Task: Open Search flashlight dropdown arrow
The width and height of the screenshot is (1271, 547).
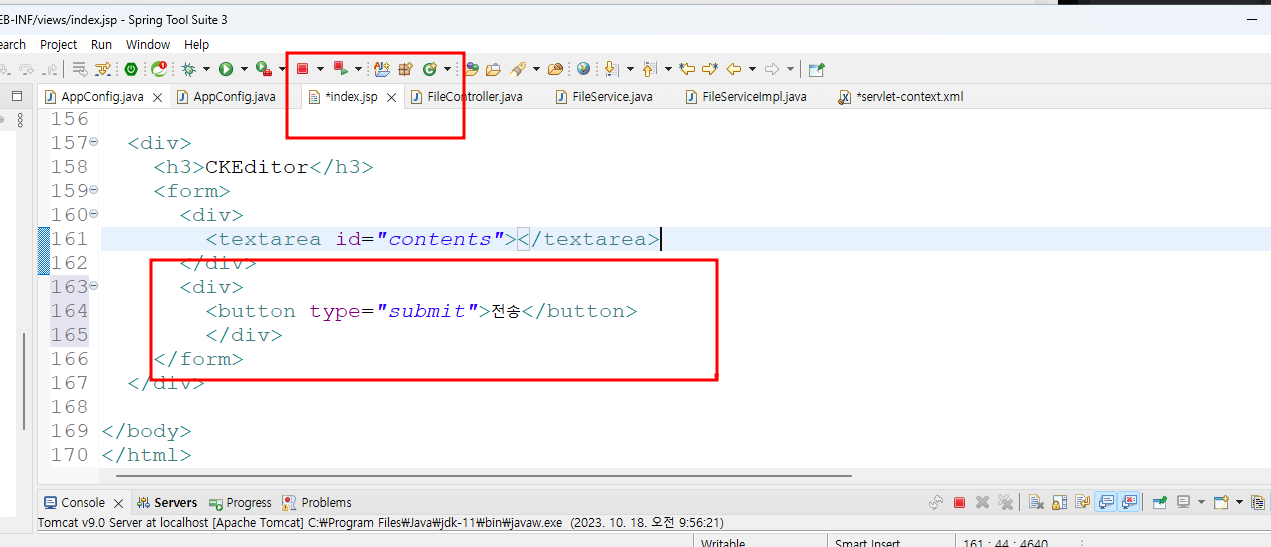Action: click(536, 69)
